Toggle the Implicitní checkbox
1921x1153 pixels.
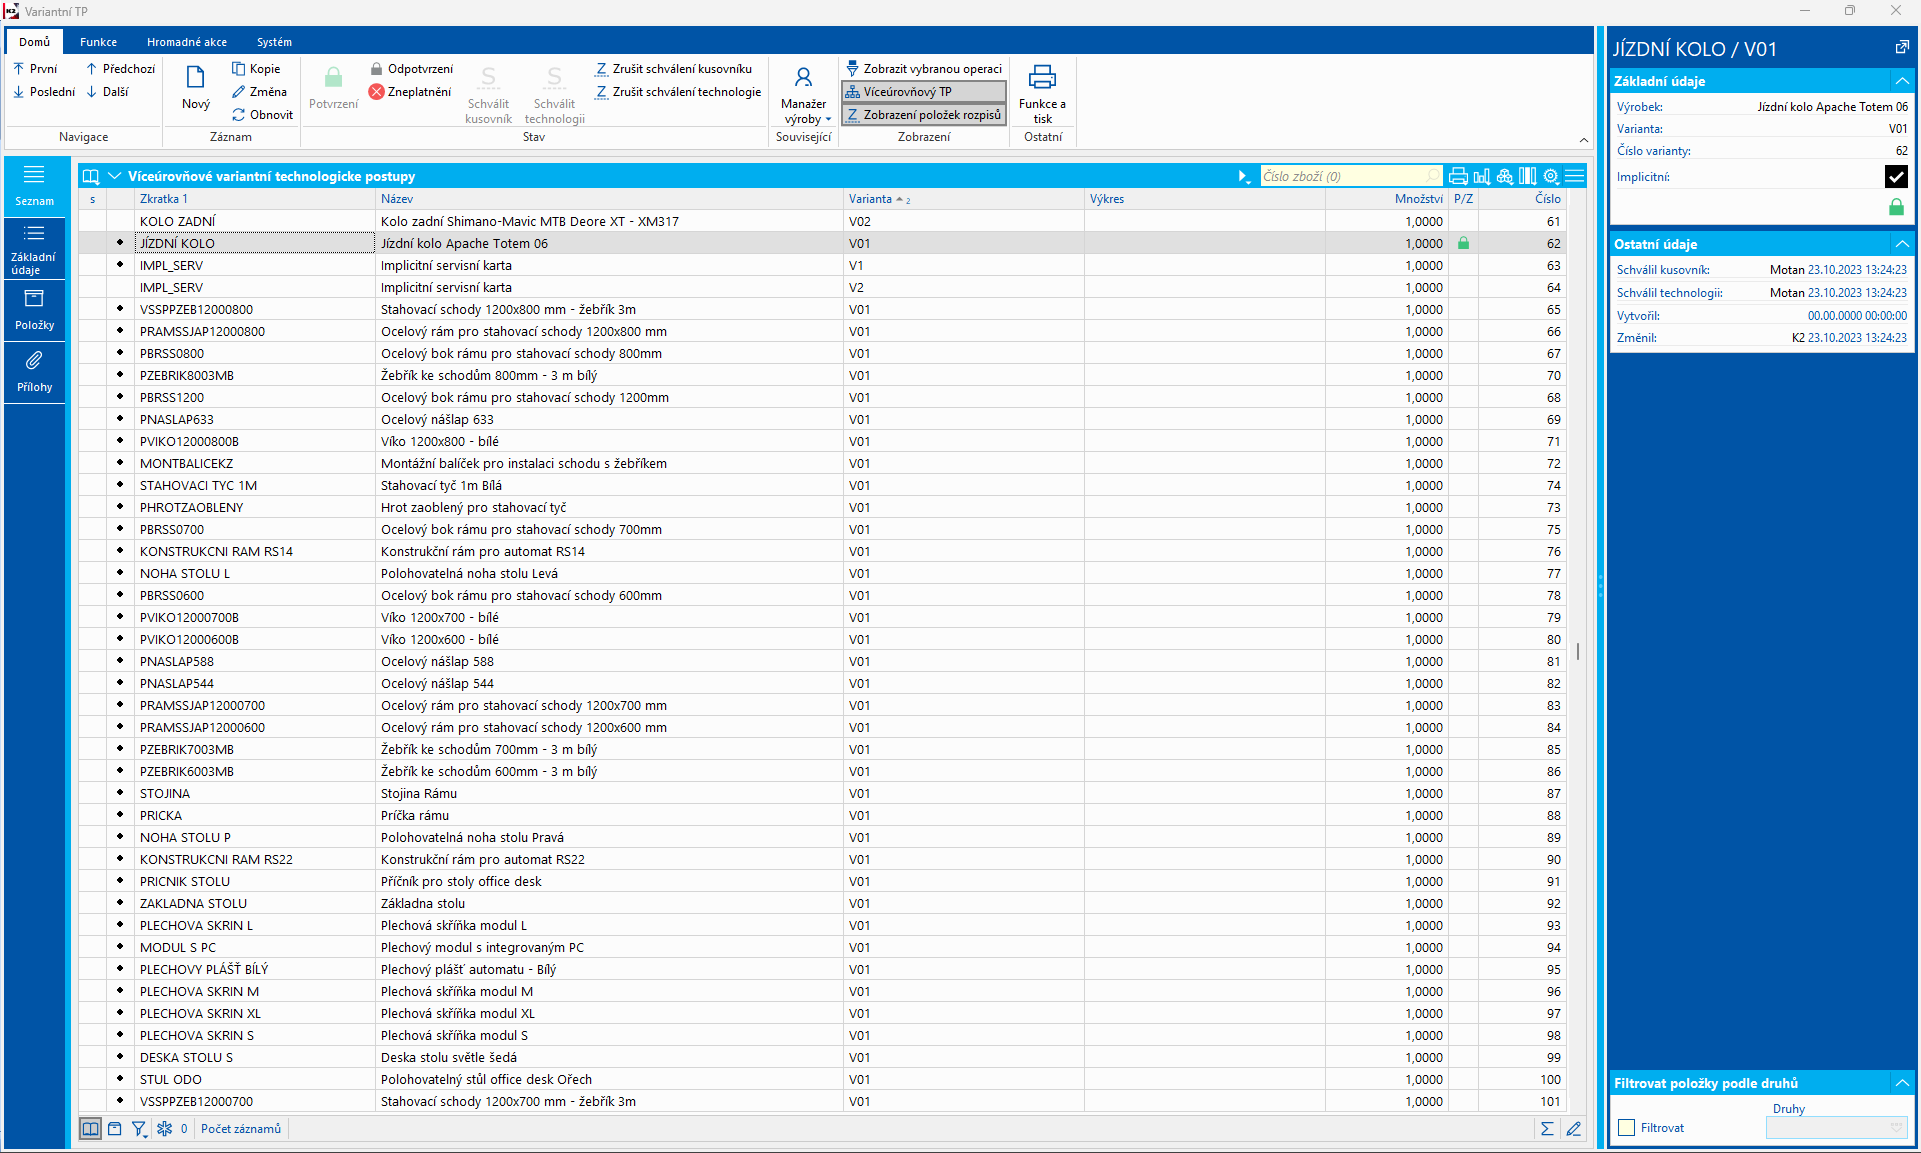[1896, 177]
